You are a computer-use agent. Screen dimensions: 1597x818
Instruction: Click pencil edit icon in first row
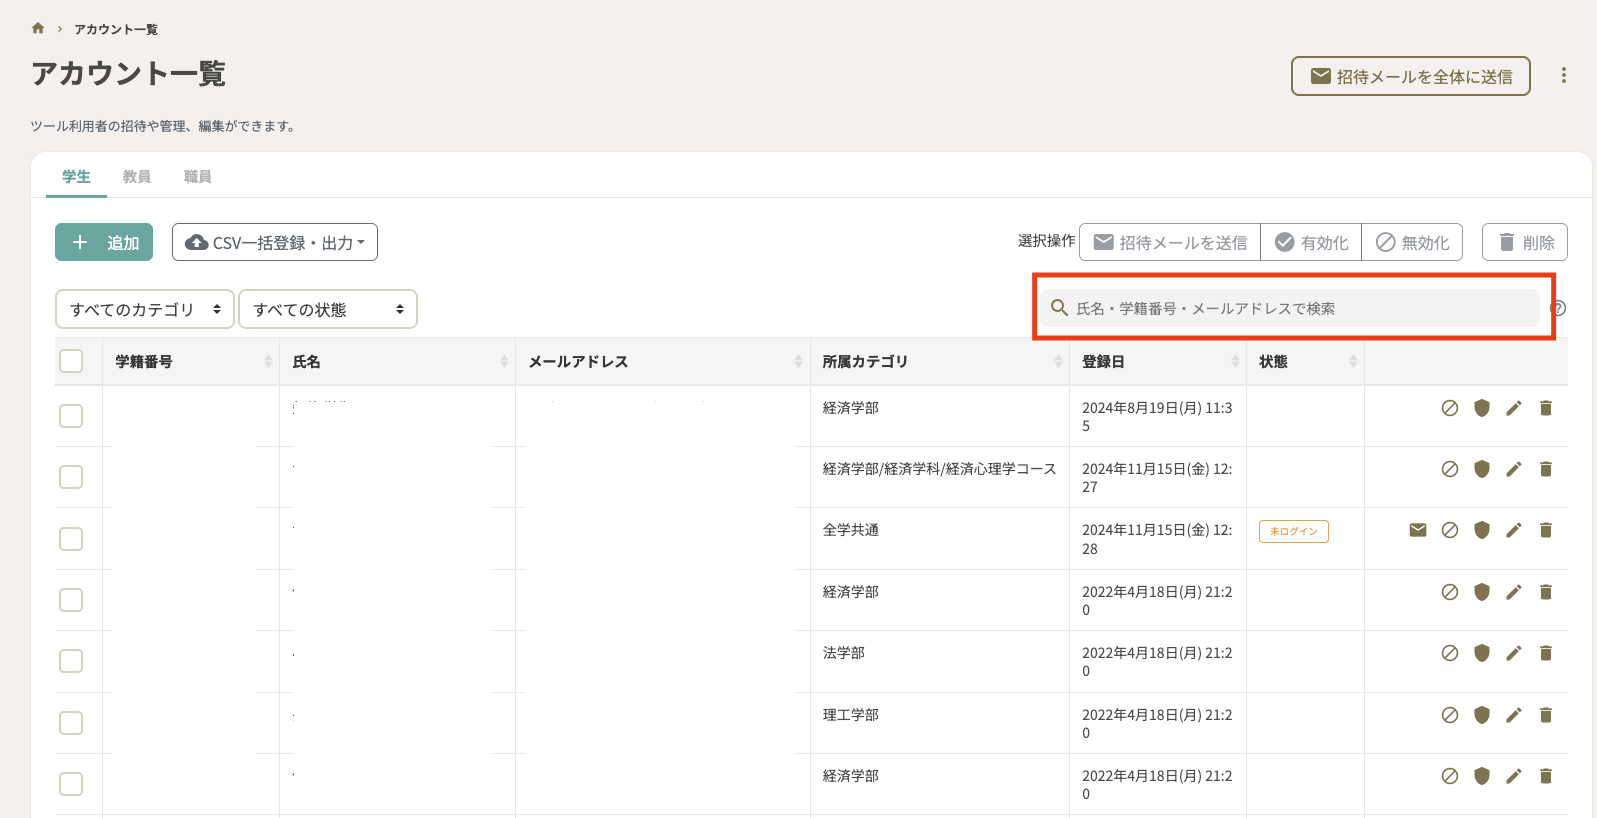tap(1514, 408)
